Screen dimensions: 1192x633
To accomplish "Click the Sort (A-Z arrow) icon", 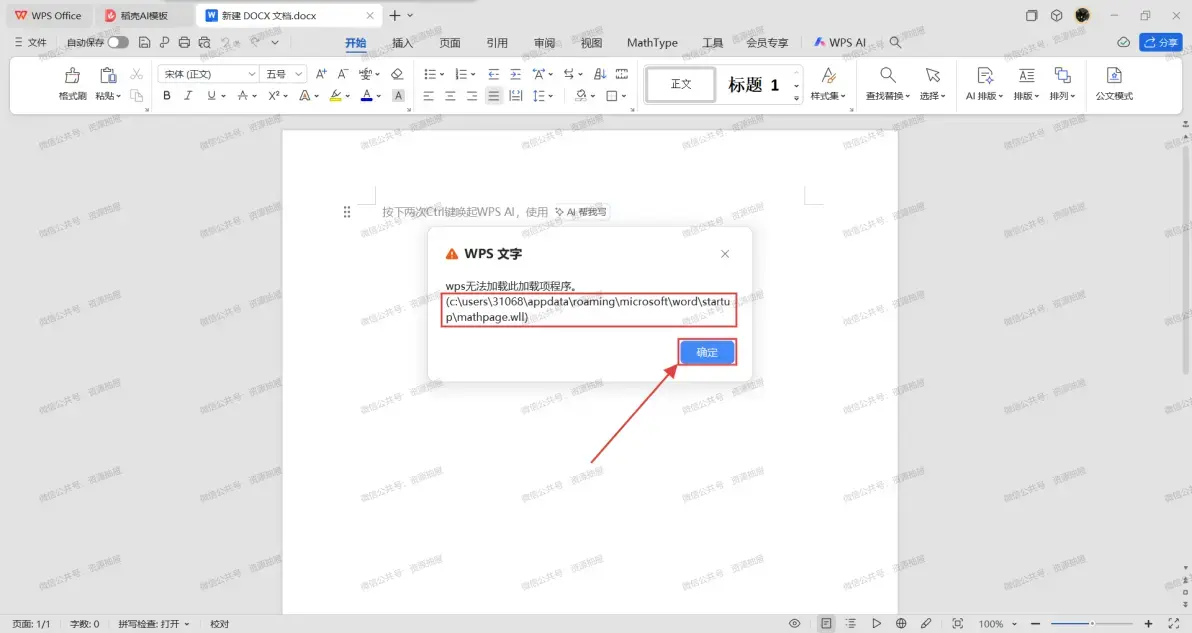I will 600,74.
